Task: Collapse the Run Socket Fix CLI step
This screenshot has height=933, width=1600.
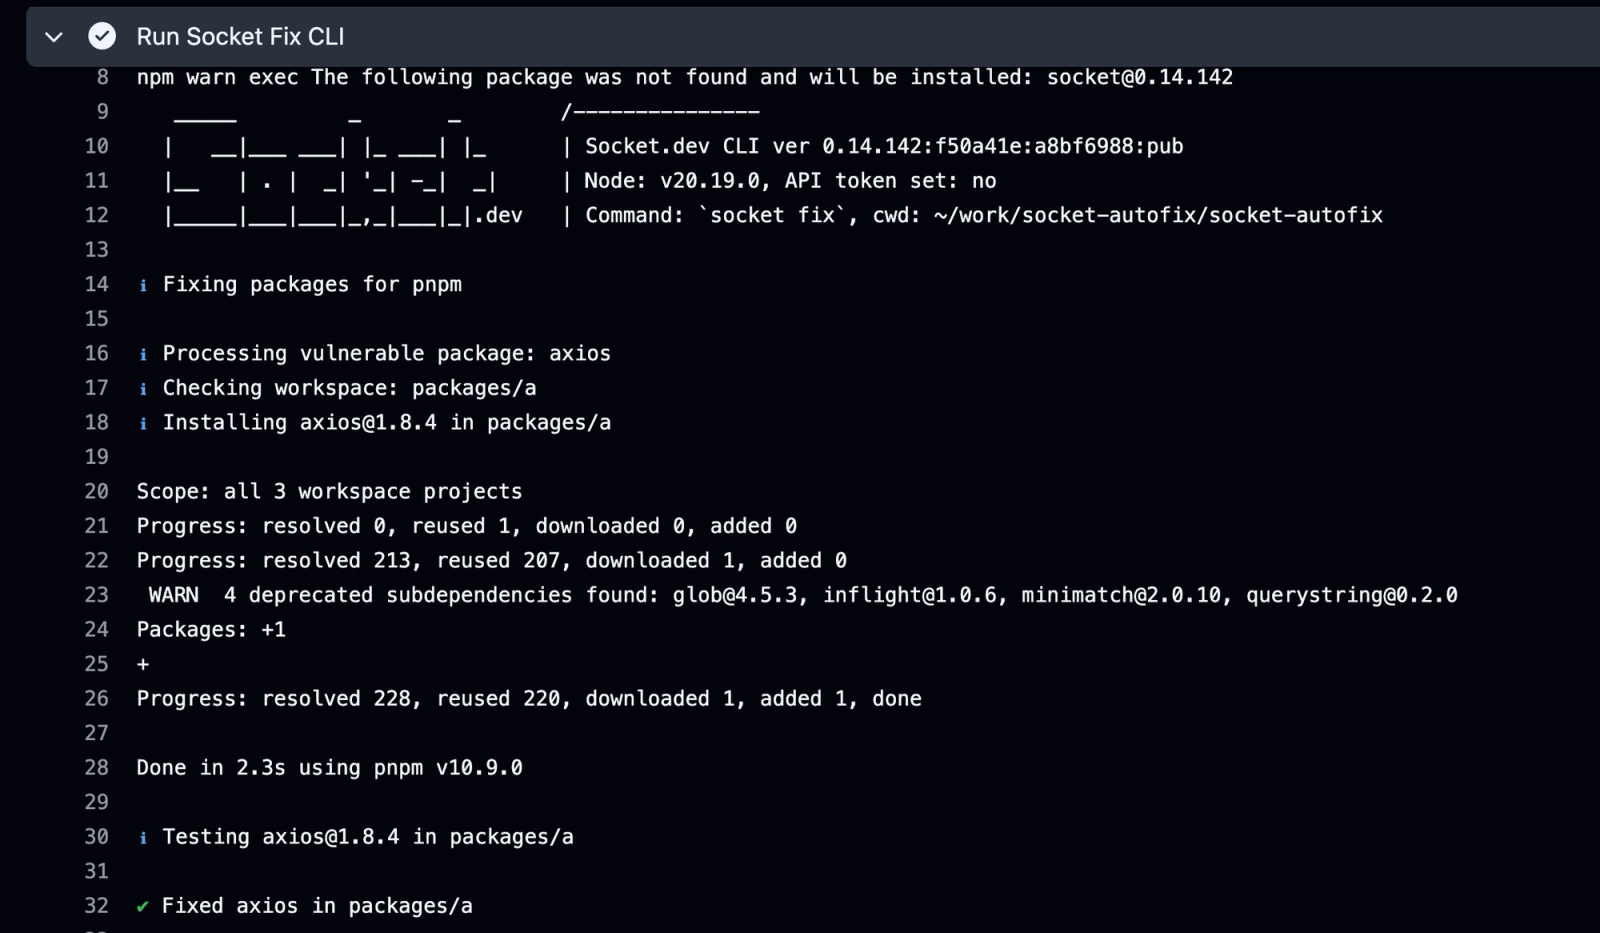Action: (x=54, y=37)
